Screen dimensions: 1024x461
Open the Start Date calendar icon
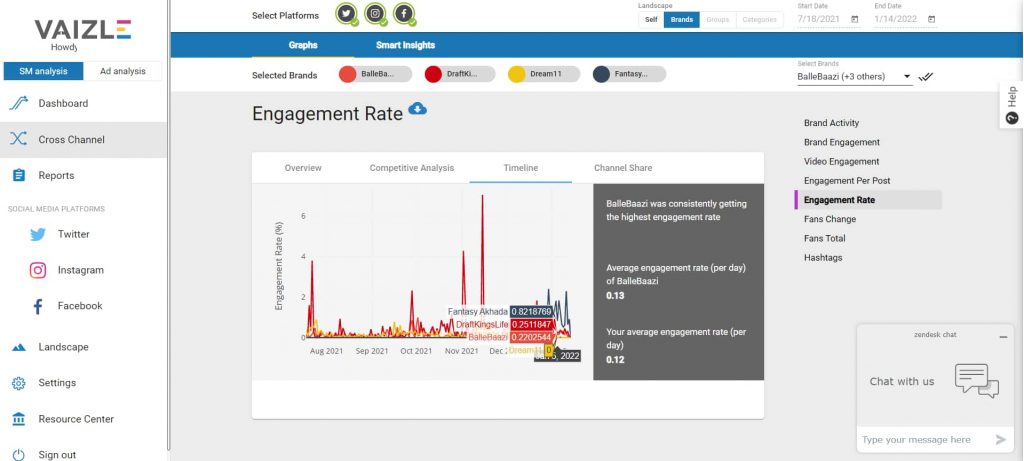(x=855, y=20)
